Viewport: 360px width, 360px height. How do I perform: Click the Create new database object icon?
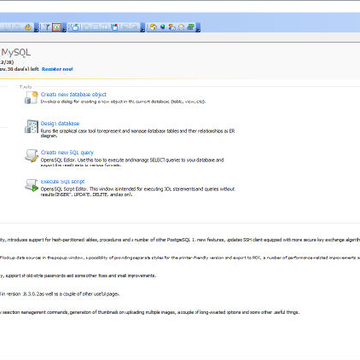(31, 98)
